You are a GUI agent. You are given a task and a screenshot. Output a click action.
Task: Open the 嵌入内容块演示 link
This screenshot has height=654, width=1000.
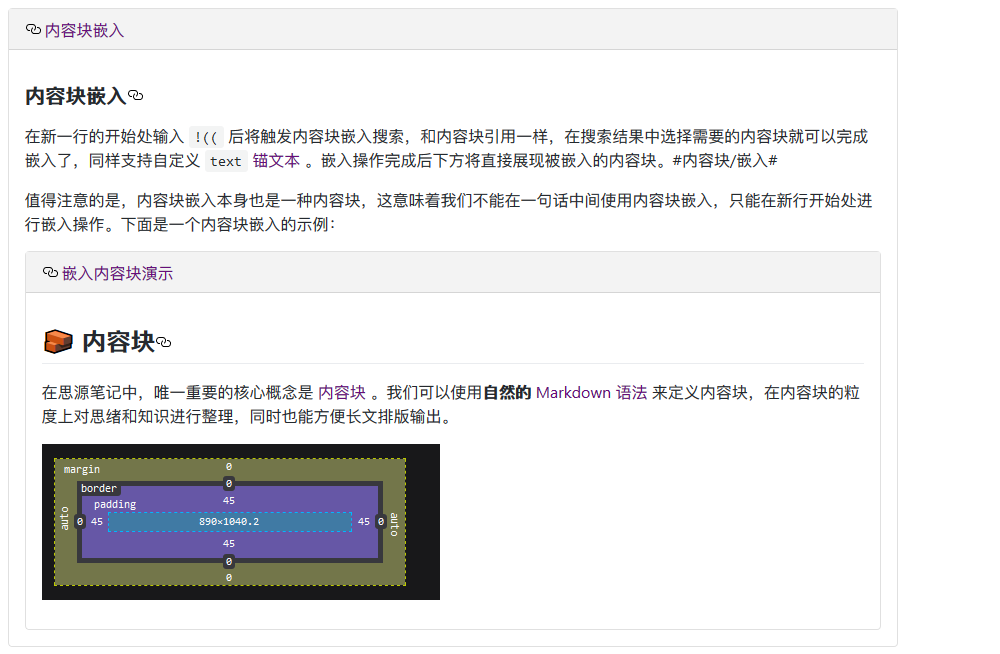117,273
